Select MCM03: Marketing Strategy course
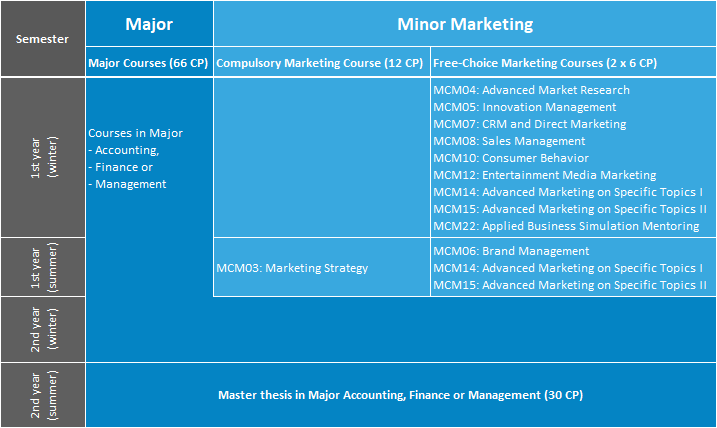 pos(292,268)
